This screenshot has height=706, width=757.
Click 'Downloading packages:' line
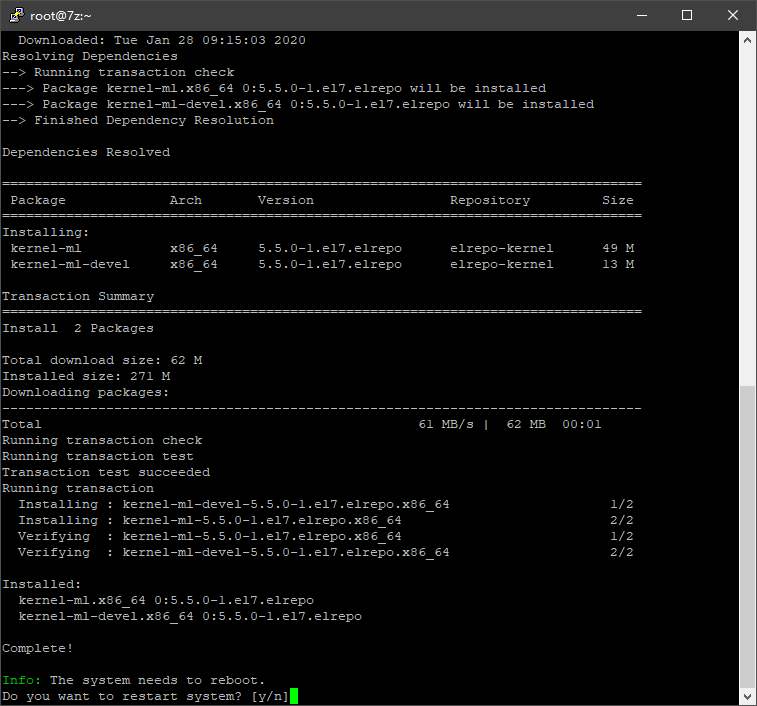[86, 392]
